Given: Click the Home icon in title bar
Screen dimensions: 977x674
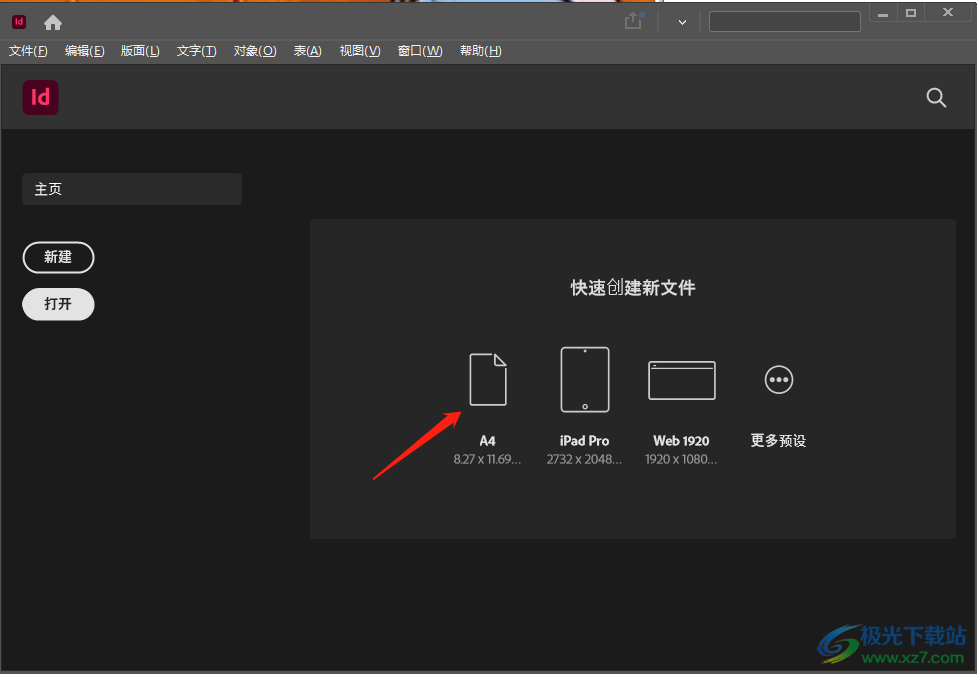Looking at the screenshot, I should [x=53, y=23].
